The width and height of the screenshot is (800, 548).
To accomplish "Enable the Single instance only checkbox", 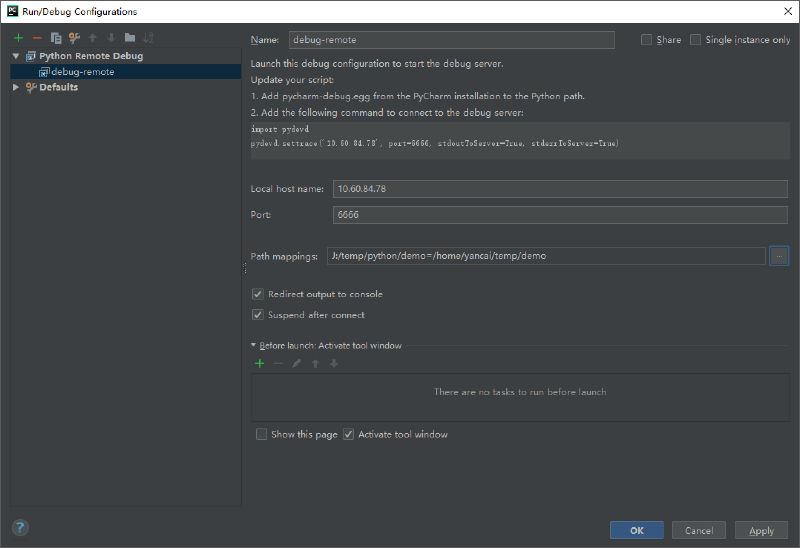I will 695,40.
